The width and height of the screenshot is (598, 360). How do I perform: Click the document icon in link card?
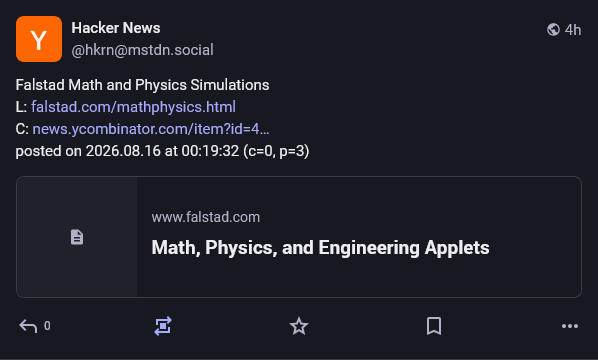(x=77, y=237)
